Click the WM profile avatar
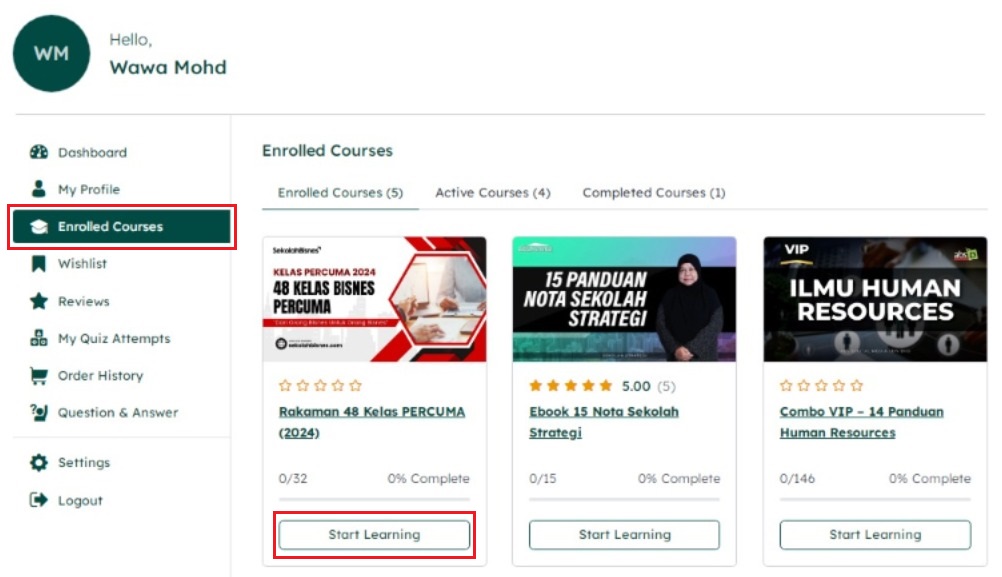Viewport: 1002px width, 577px height. pyautogui.click(x=52, y=53)
